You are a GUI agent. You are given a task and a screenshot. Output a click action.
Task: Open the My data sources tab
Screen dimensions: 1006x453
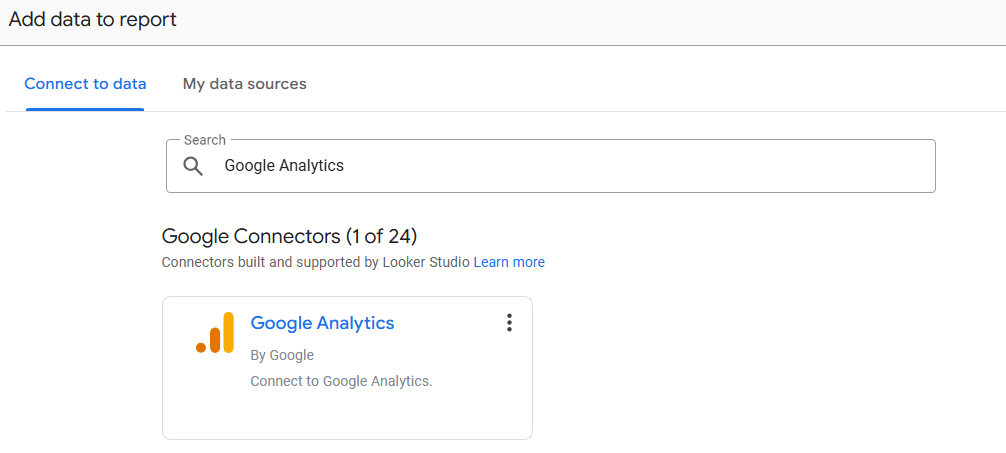click(244, 84)
